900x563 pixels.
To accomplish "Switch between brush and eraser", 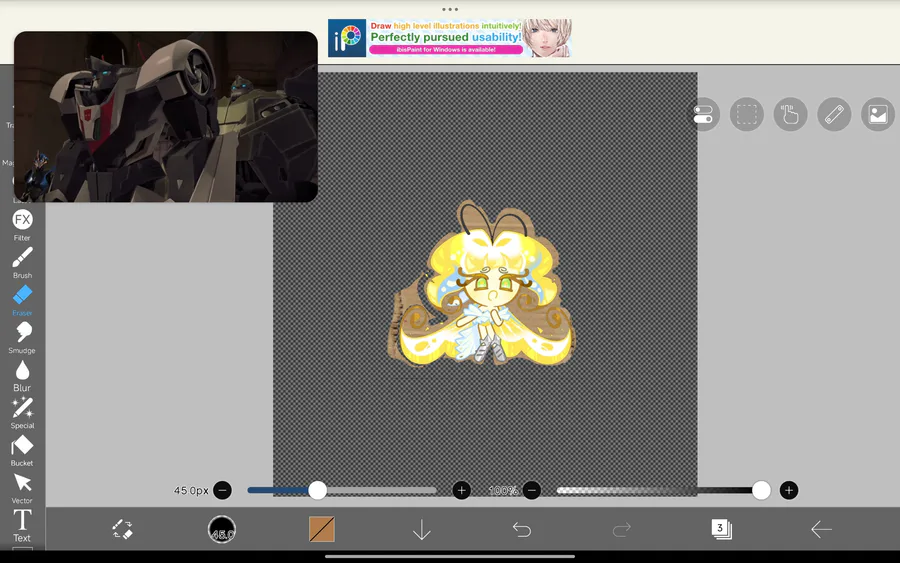I will (x=122, y=529).
